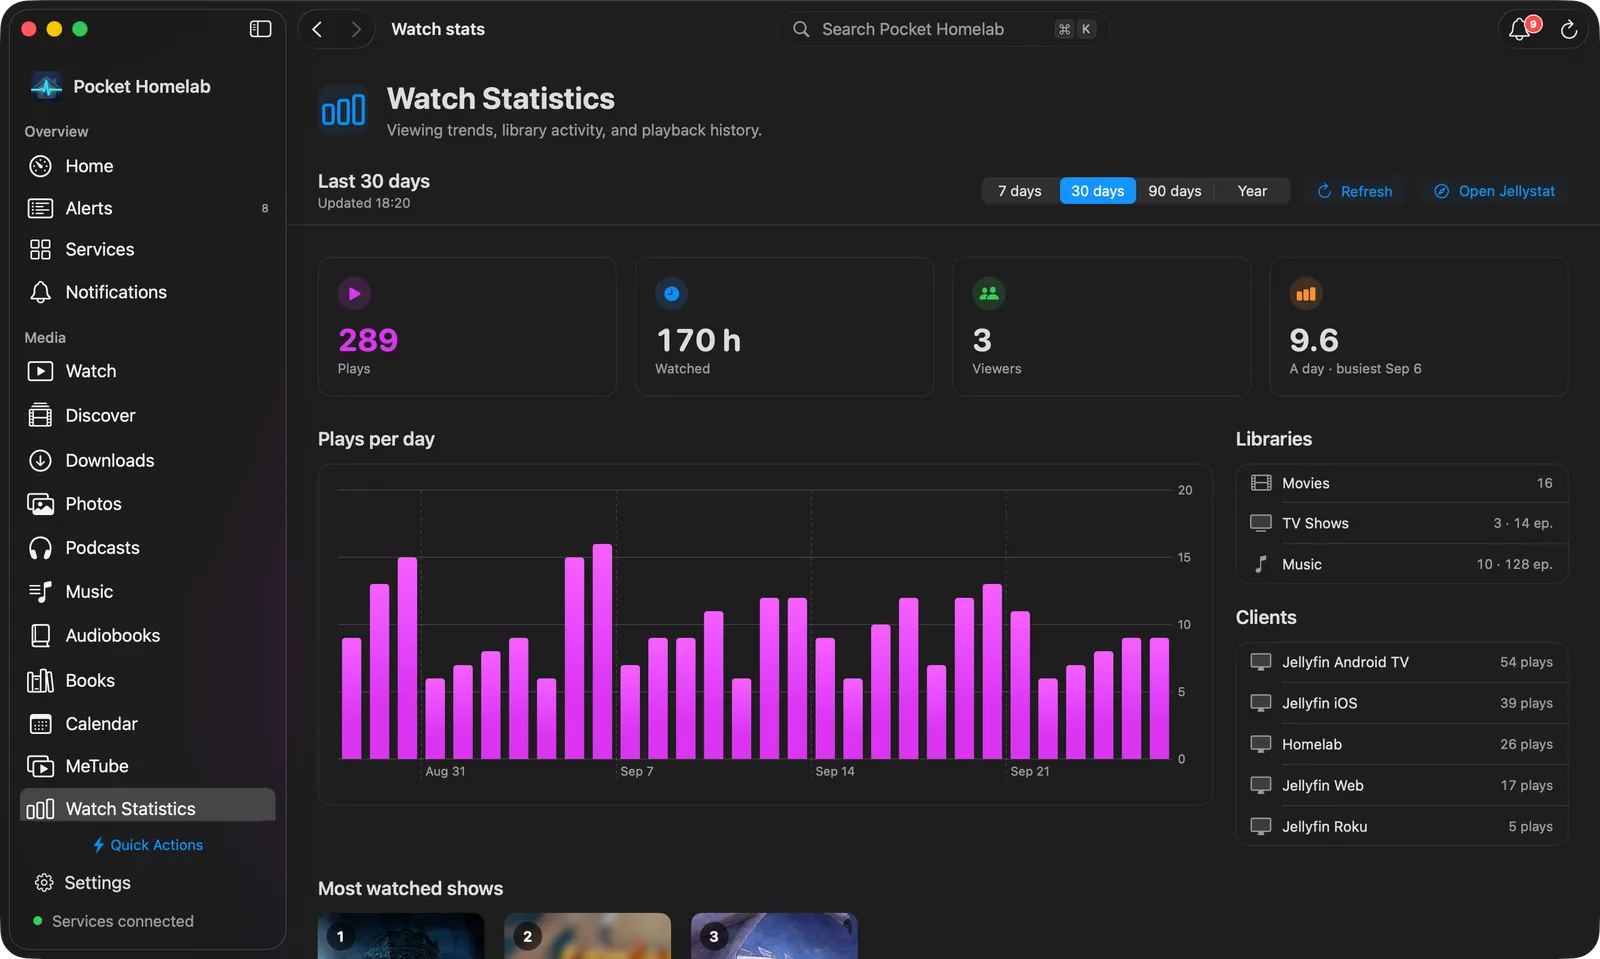The image size is (1600, 959).
Task: Open Alerts in the sidebar
Action: 148,208
